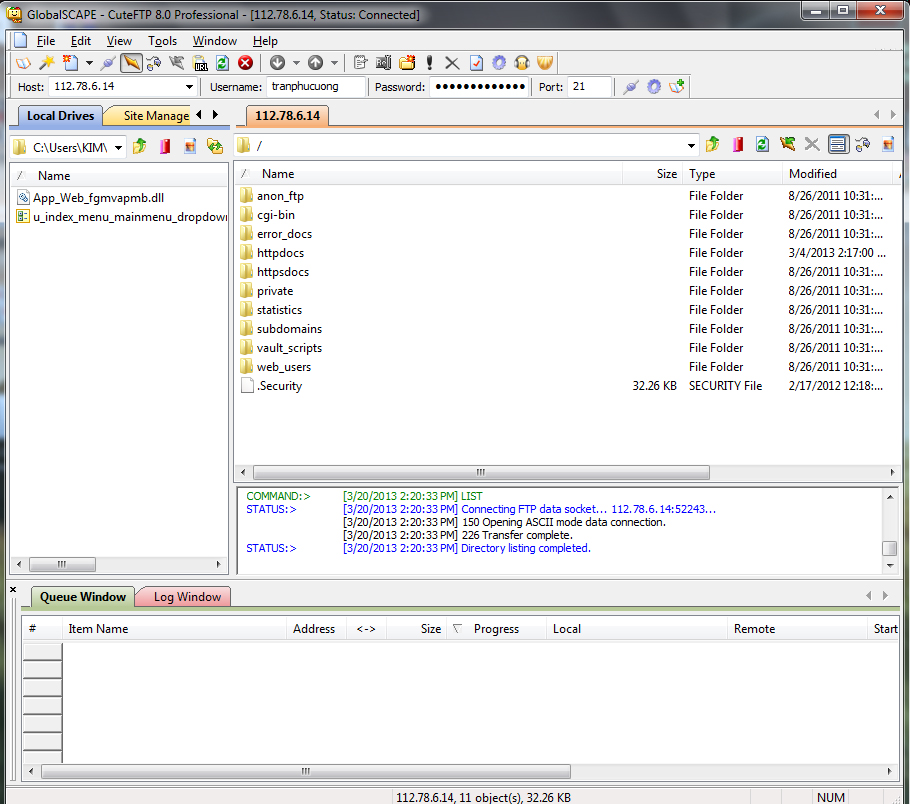The height and width of the screenshot is (804, 910).
Task: Click the headset support icon
Action: [522, 63]
